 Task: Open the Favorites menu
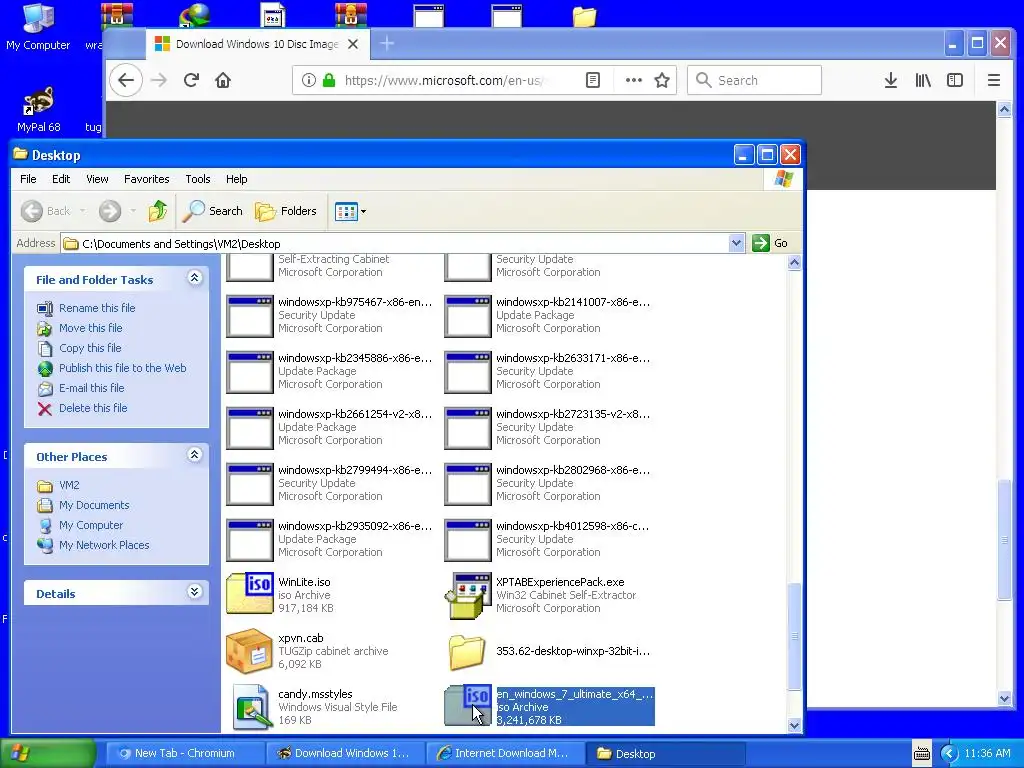(146, 179)
